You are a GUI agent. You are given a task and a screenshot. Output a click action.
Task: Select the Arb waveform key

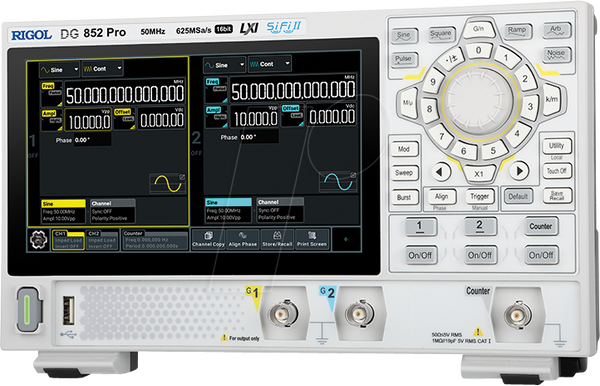(x=556, y=30)
